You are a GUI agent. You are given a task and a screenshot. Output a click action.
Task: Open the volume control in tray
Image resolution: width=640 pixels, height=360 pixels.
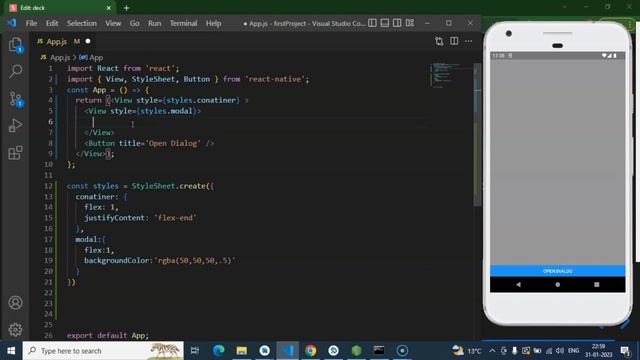pos(560,351)
